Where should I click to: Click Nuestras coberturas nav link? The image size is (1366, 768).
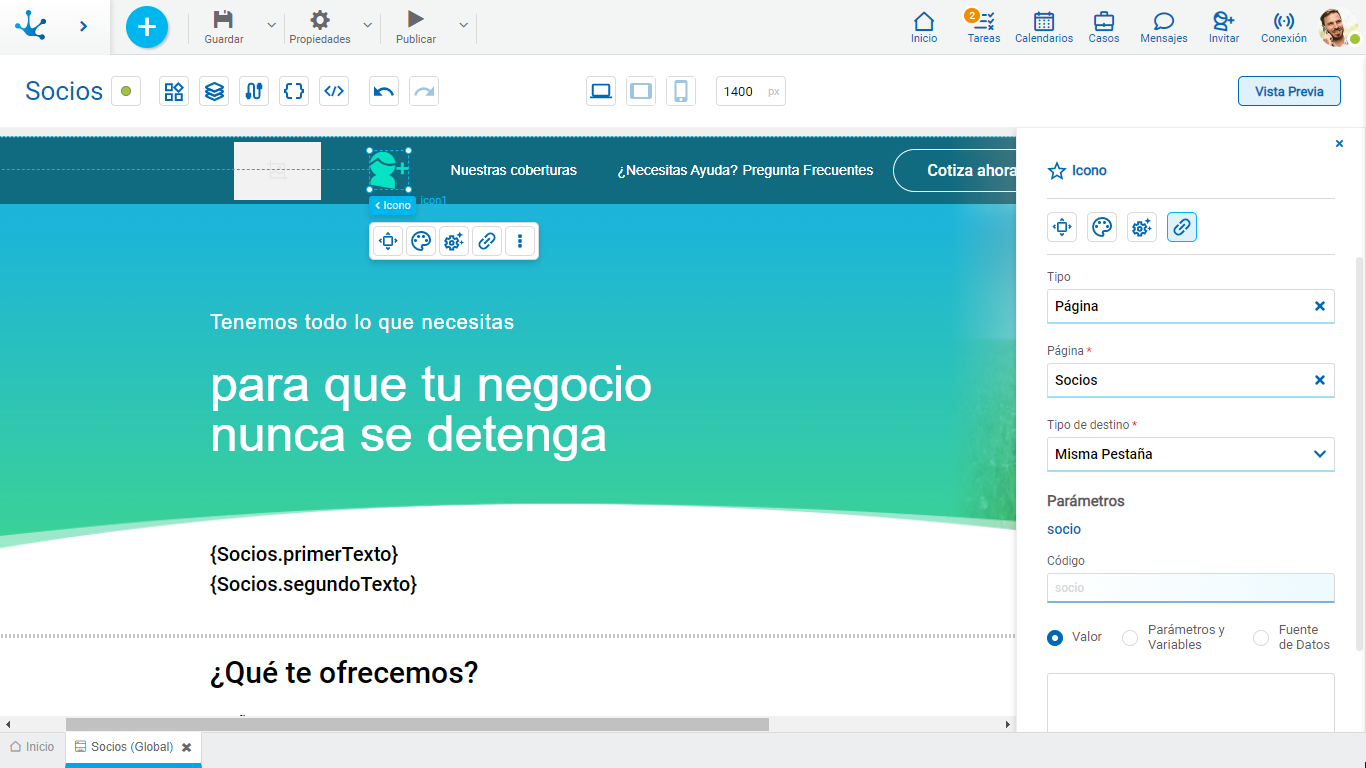point(513,170)
